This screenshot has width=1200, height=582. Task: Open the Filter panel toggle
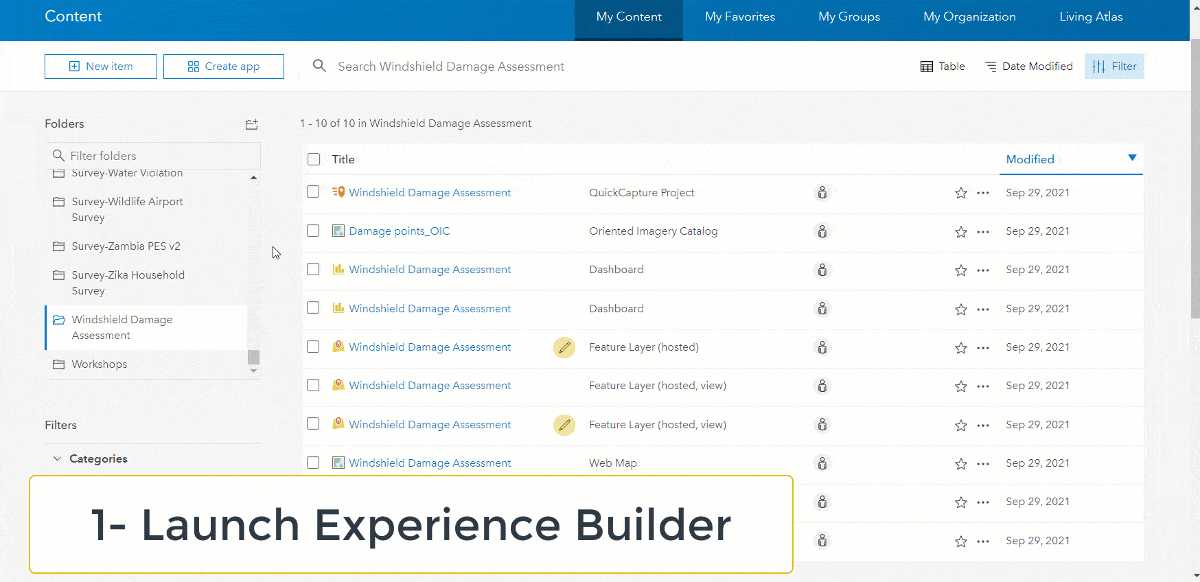1114,66
